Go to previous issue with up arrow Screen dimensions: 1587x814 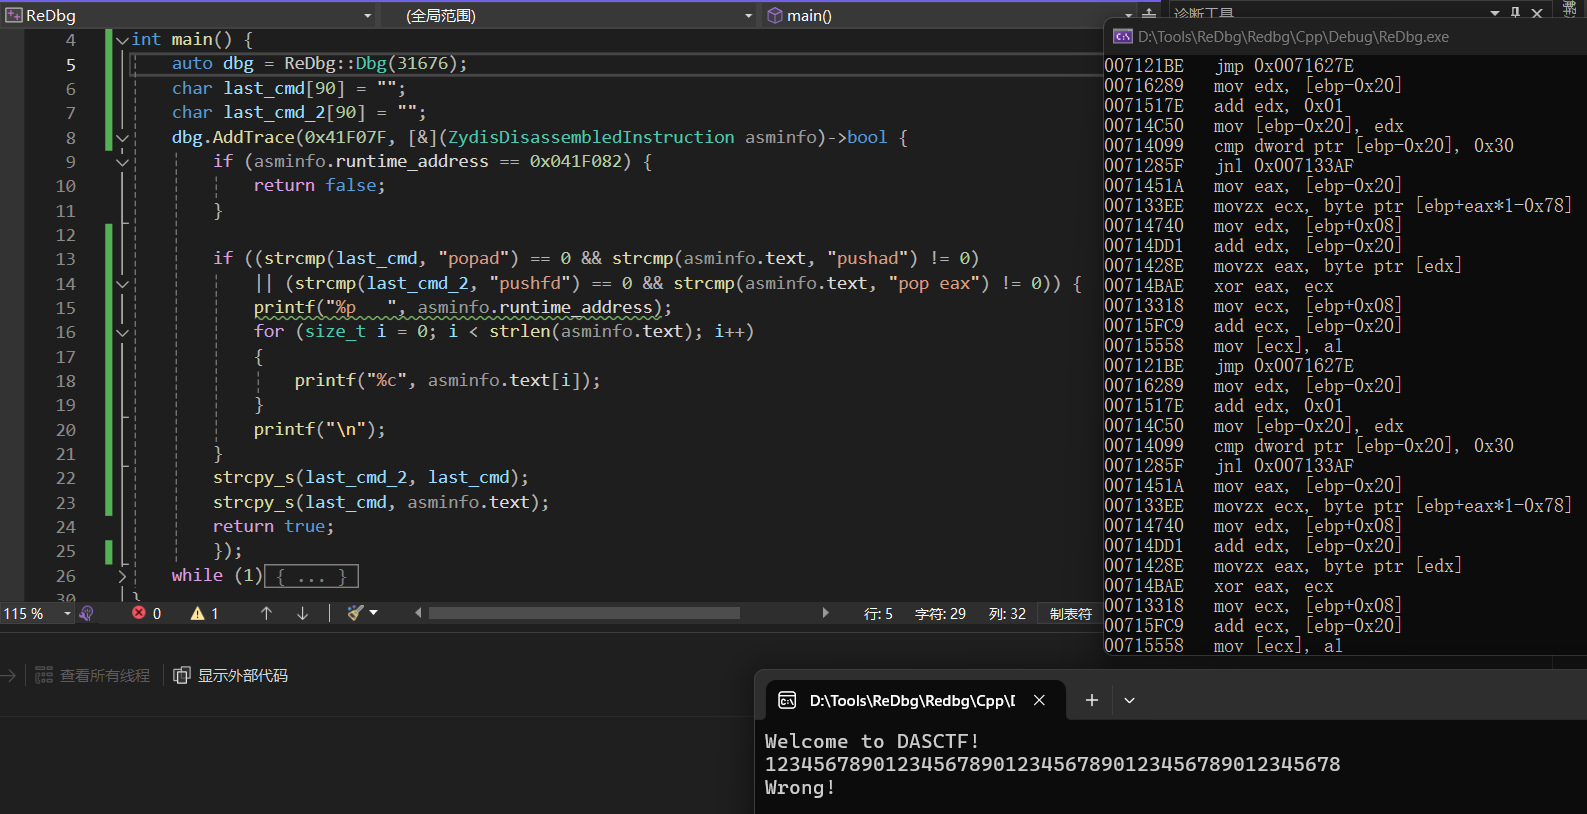click(x=266, y=613)
